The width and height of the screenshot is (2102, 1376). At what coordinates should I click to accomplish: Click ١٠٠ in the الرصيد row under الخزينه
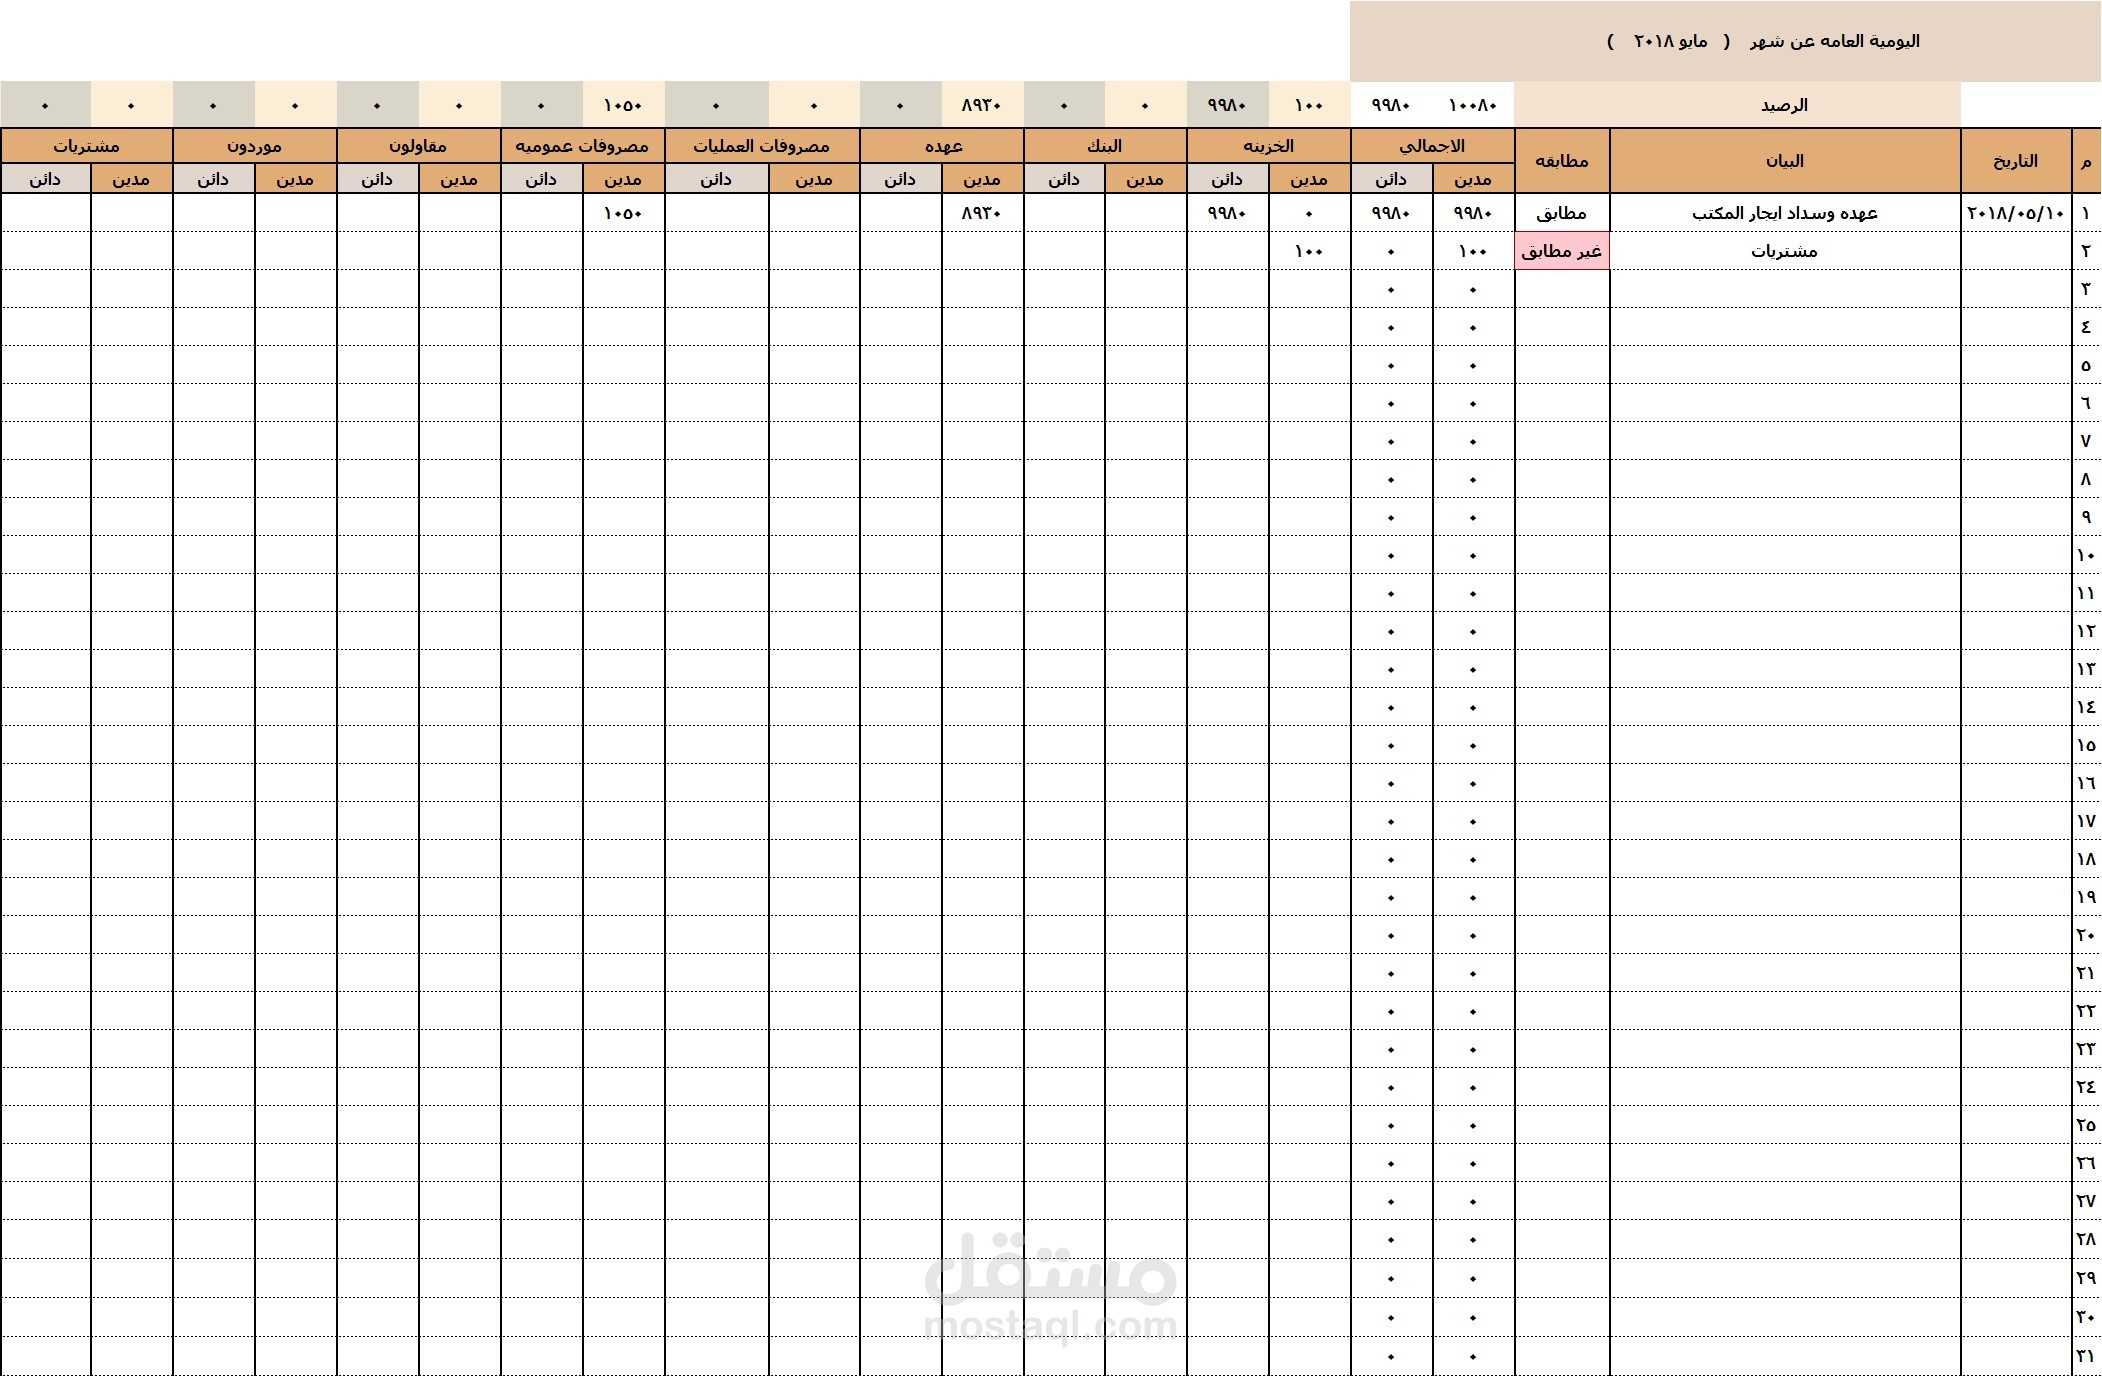tap(1309, 105)
